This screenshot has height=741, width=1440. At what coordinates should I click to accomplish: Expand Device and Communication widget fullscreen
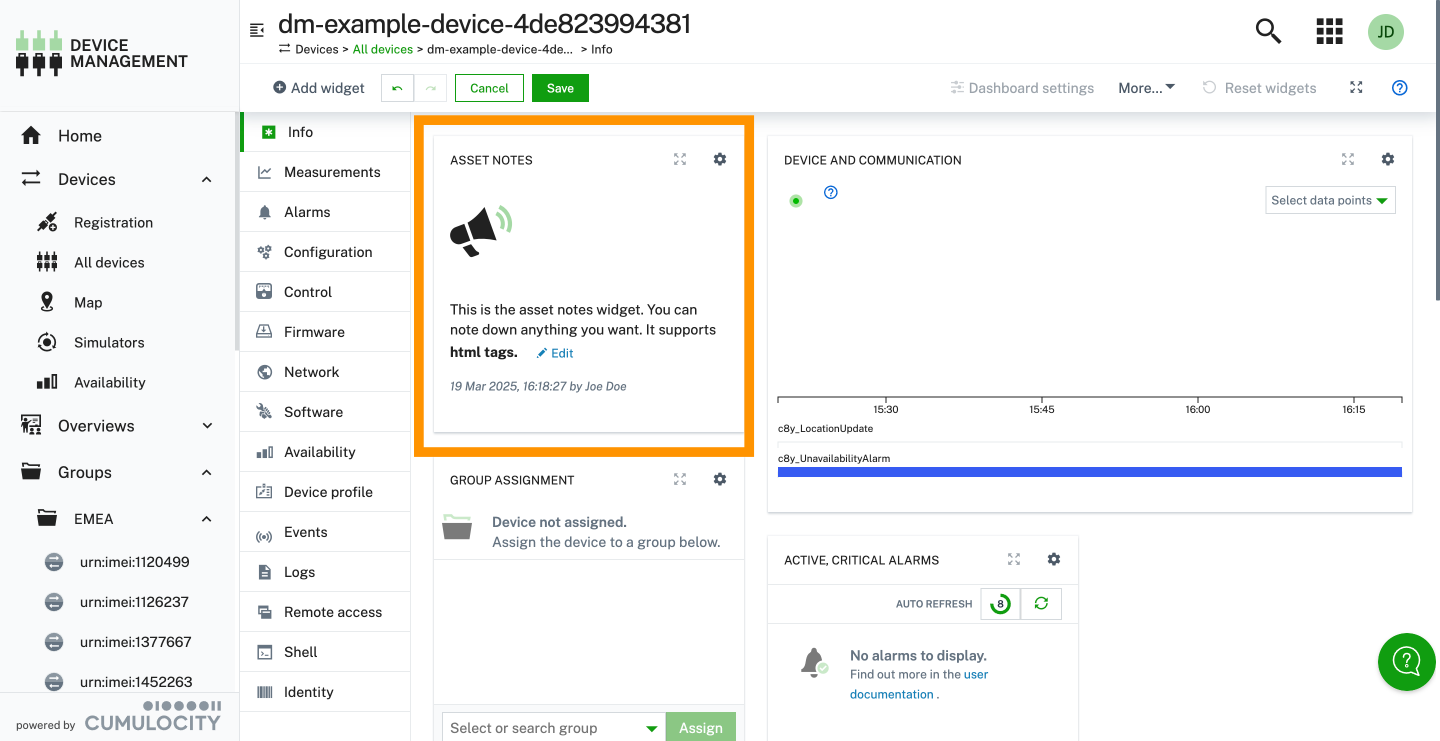(x=1348, y=159)
